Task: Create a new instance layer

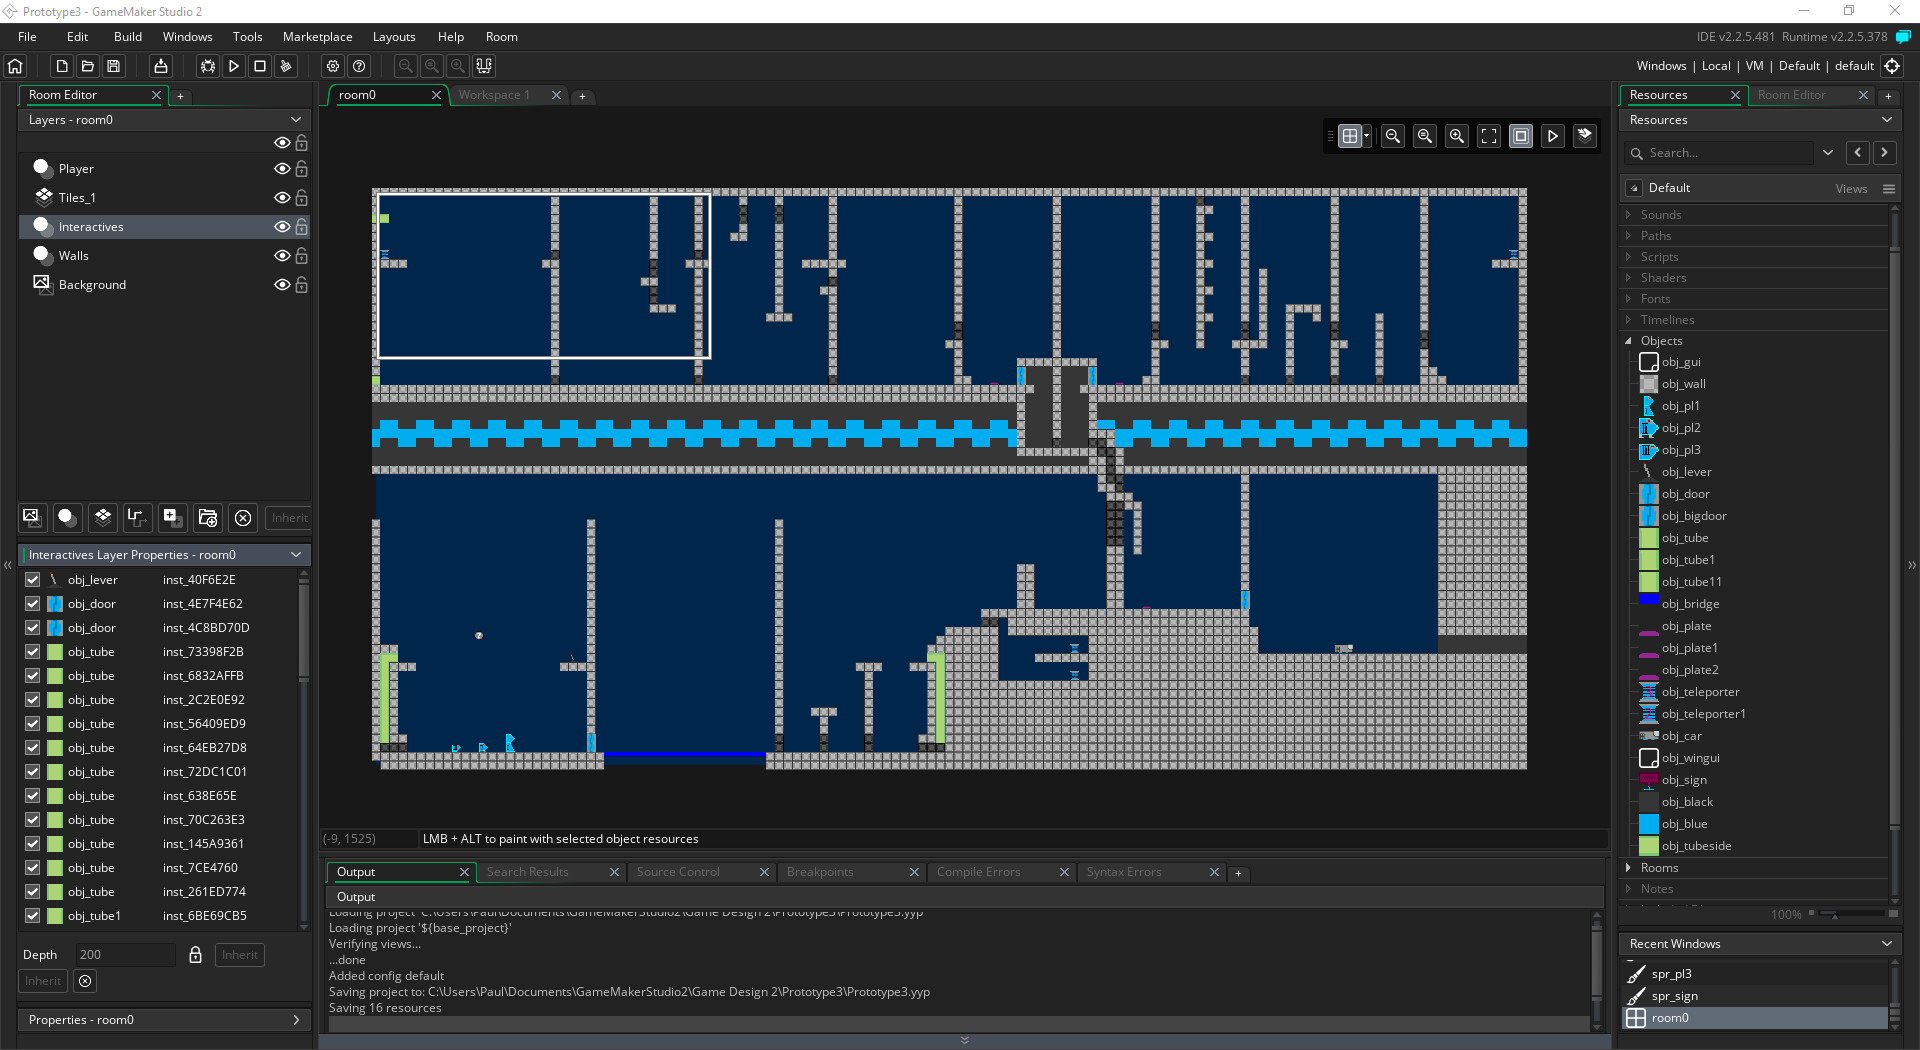Action: pyautogui.click(x=66, y=517)
